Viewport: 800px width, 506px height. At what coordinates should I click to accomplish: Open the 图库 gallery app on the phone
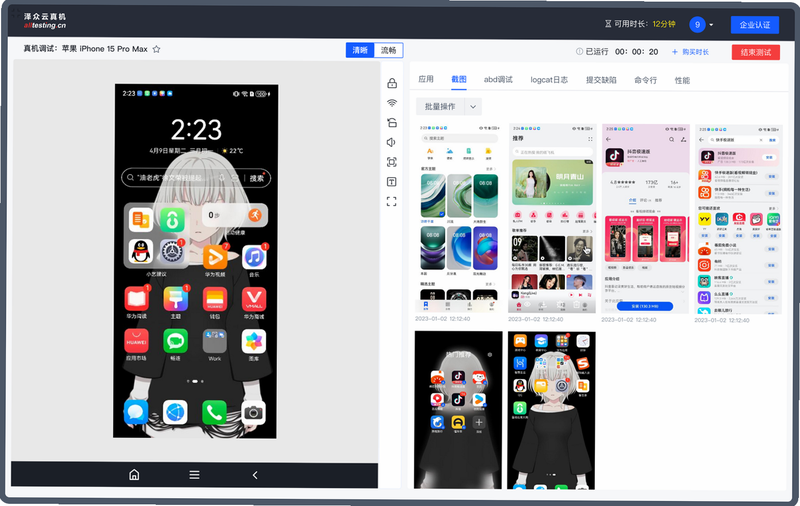coord(254,344)
